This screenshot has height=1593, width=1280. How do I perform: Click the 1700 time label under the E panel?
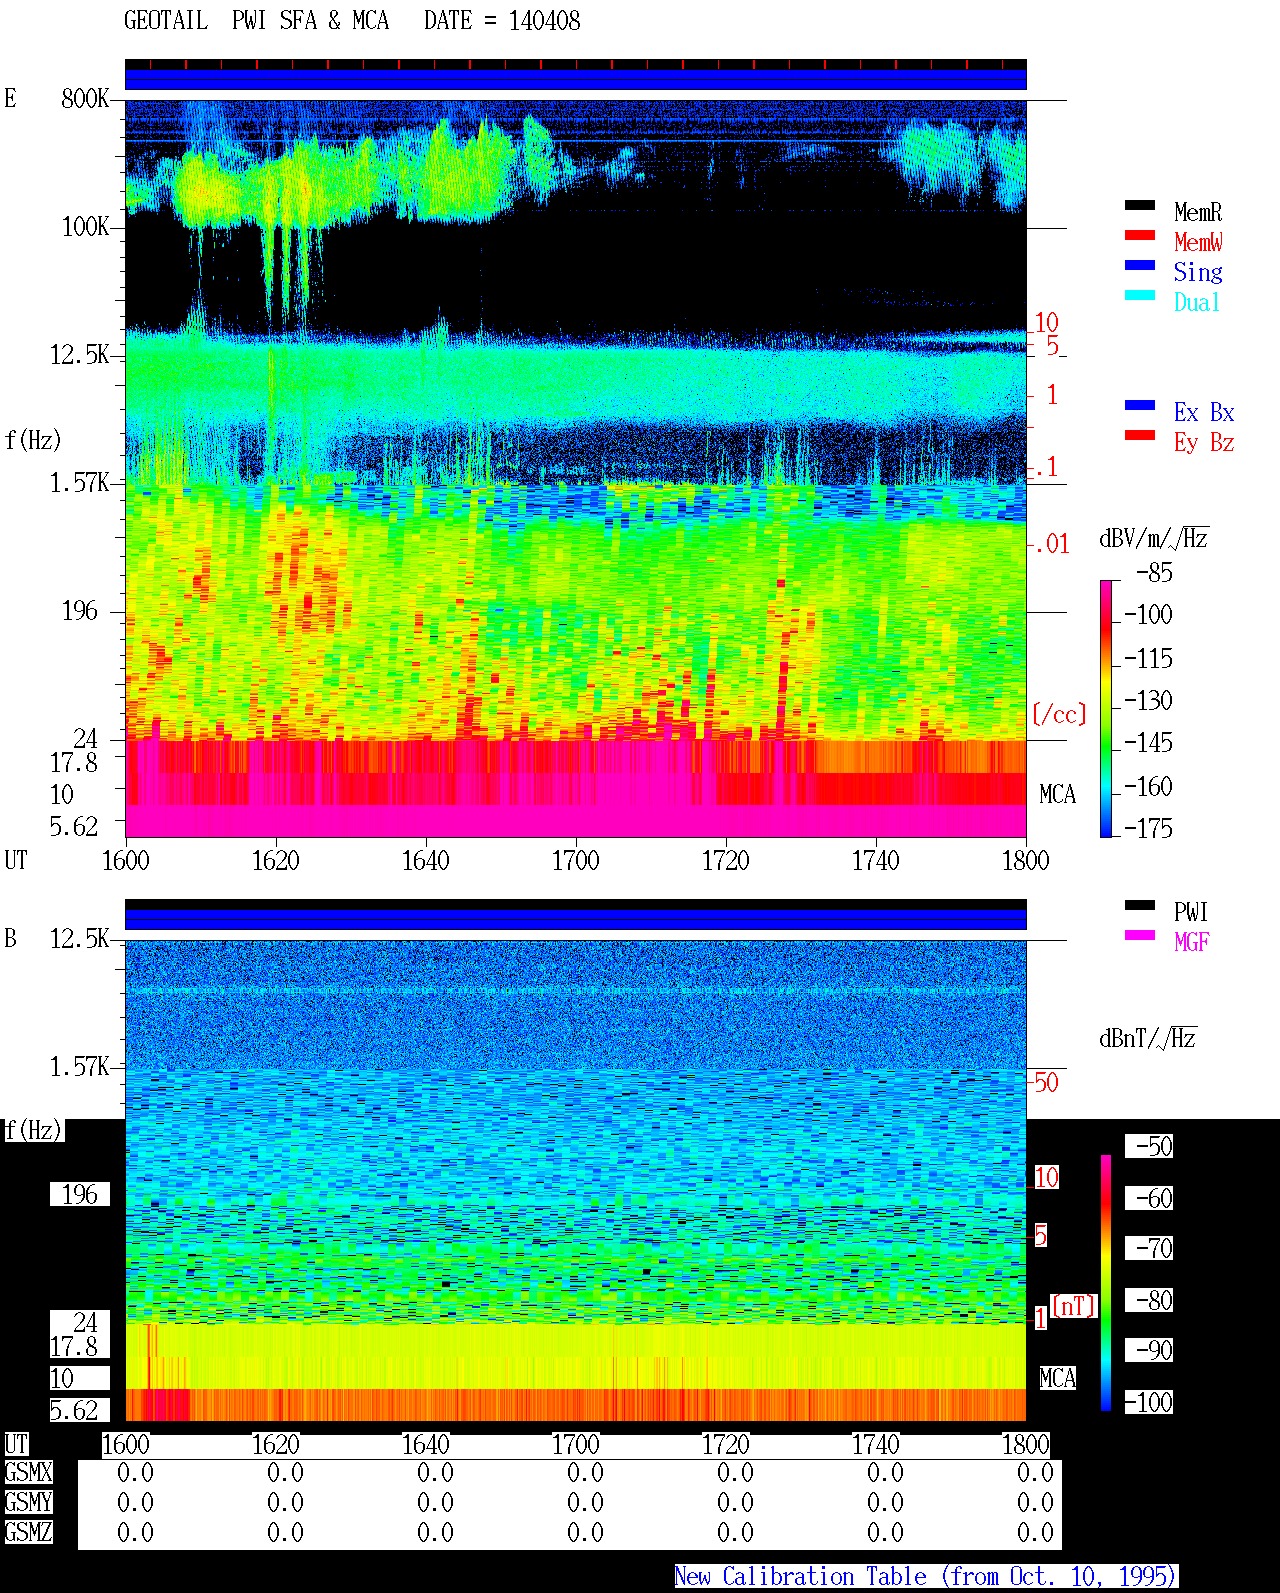[575, 860]
